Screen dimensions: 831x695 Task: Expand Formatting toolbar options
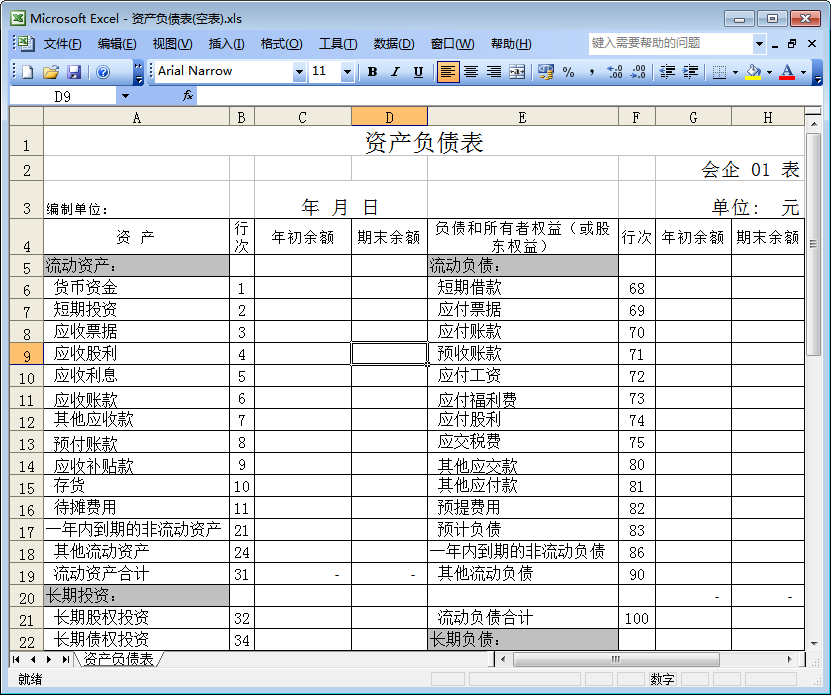coord(818,73)
